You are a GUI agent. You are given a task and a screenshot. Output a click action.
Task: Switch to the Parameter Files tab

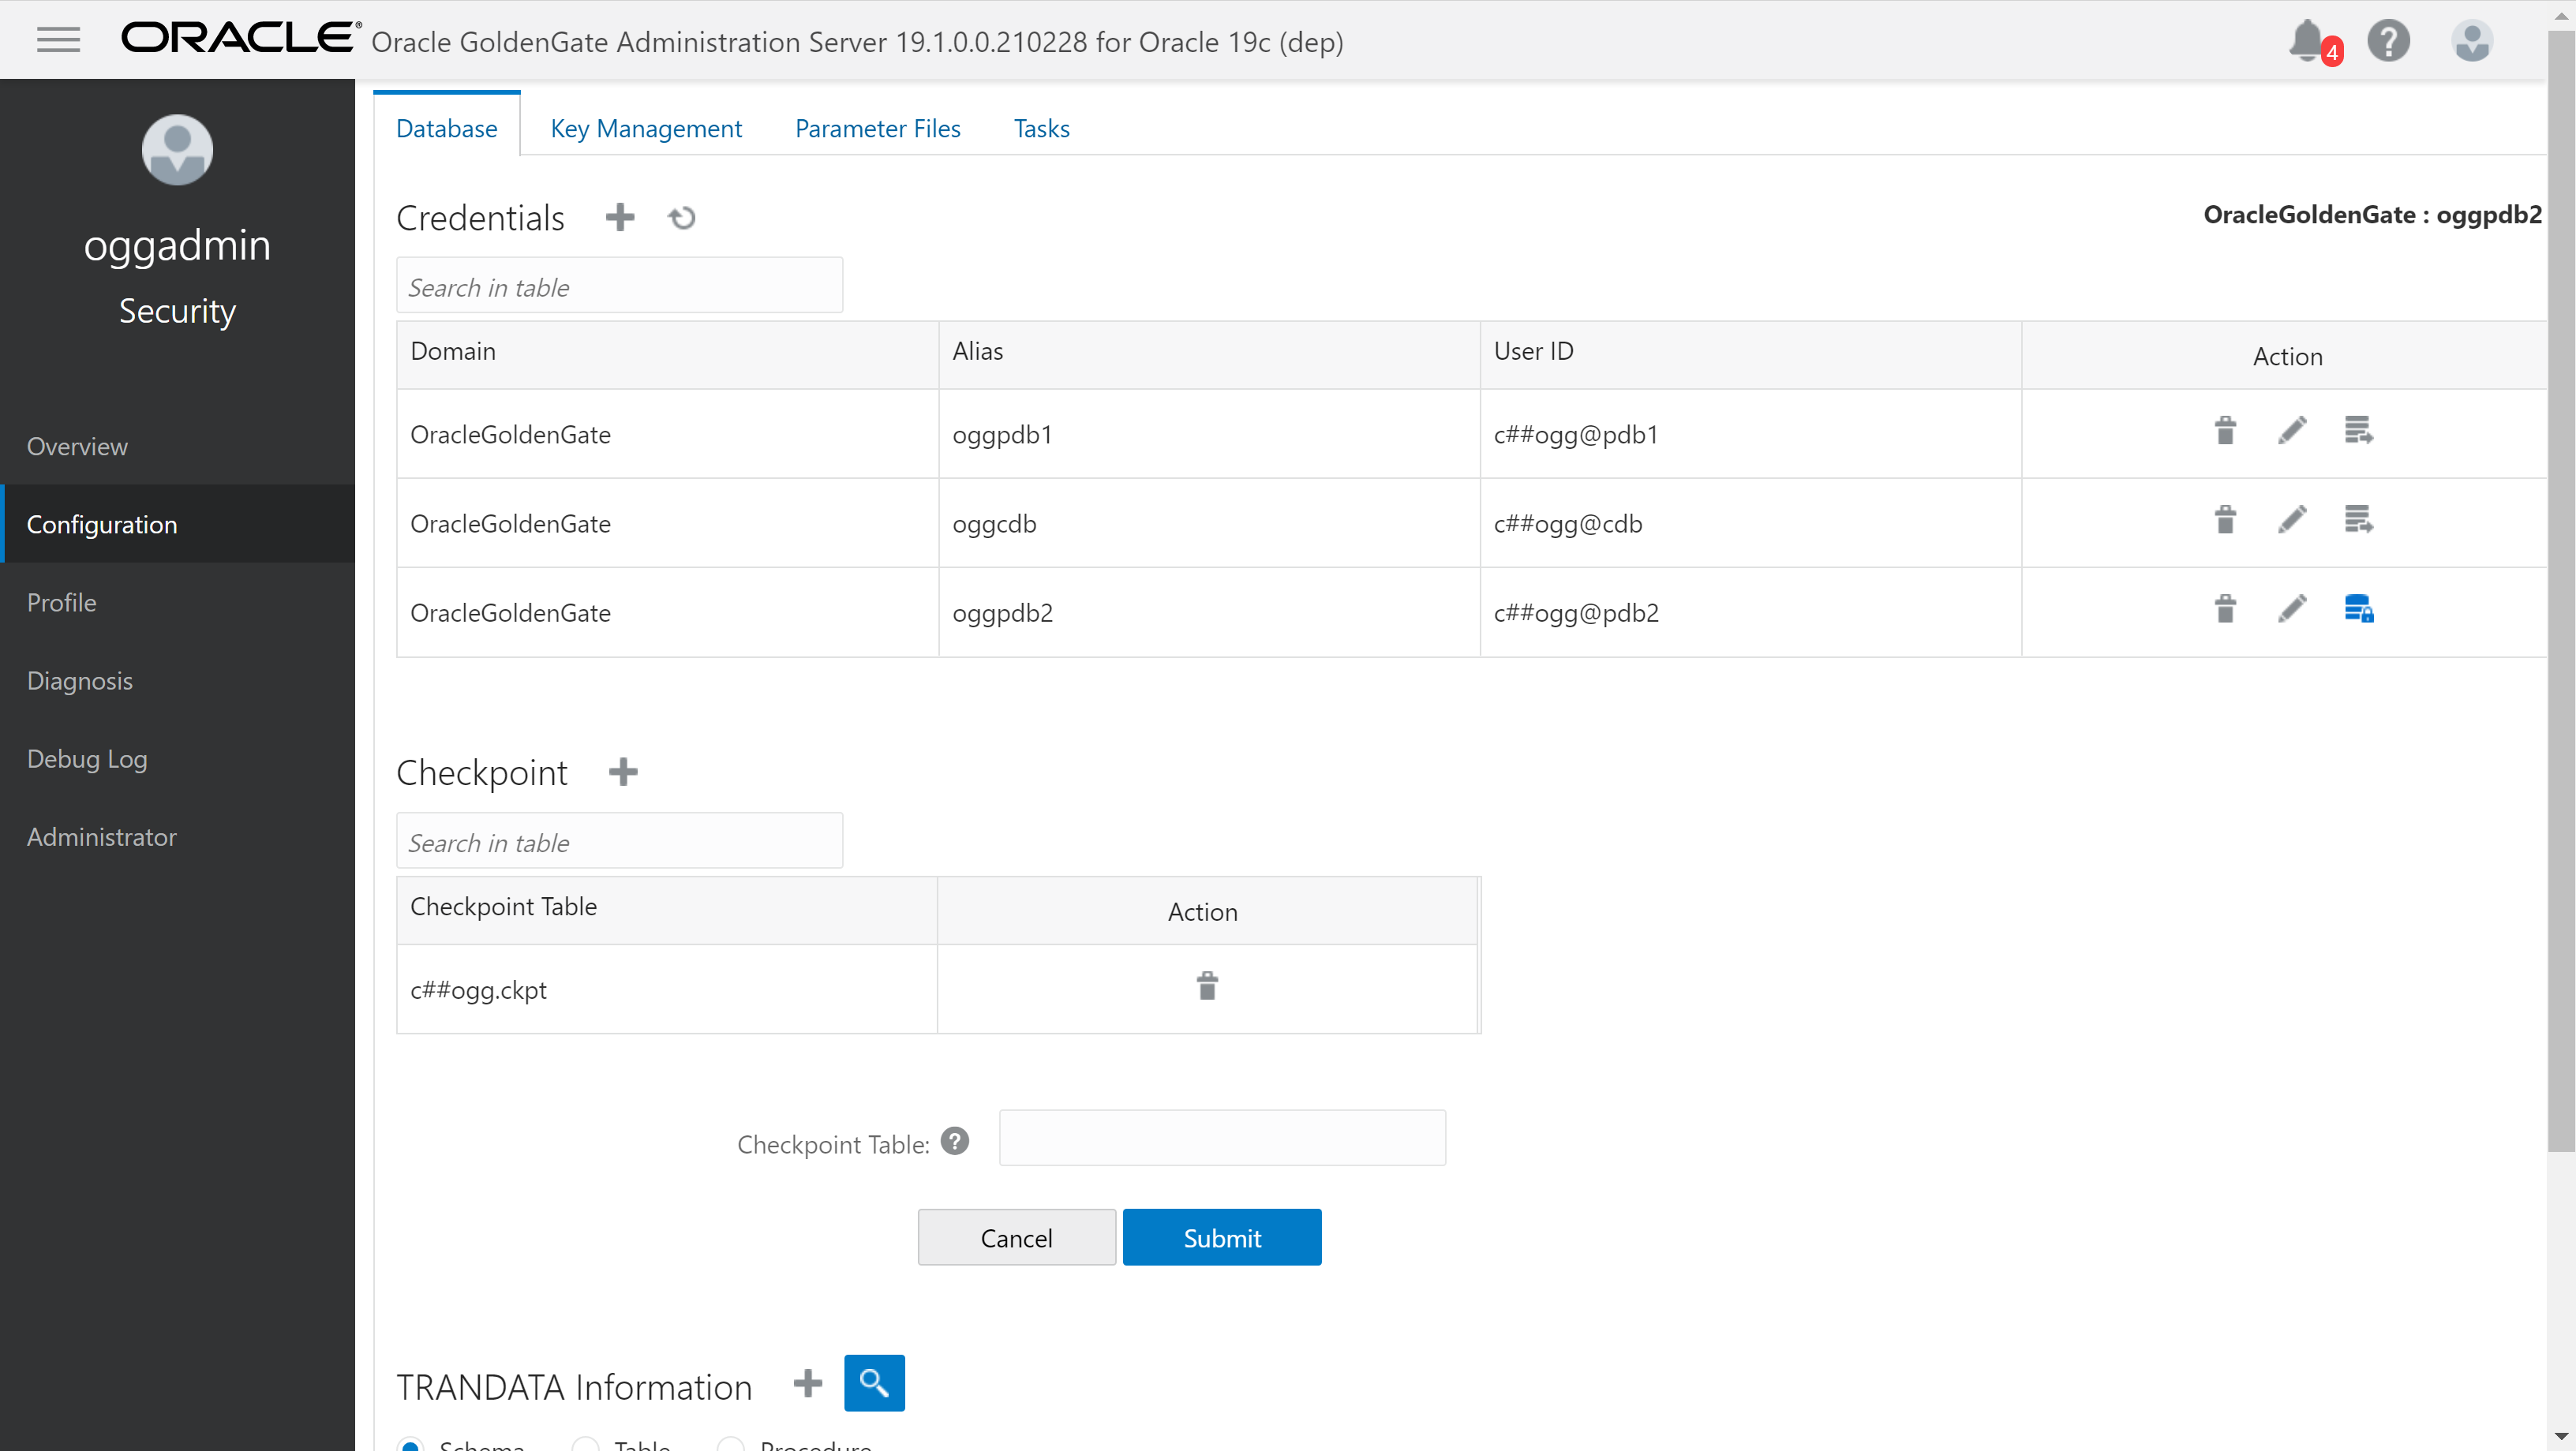(877, 128)
